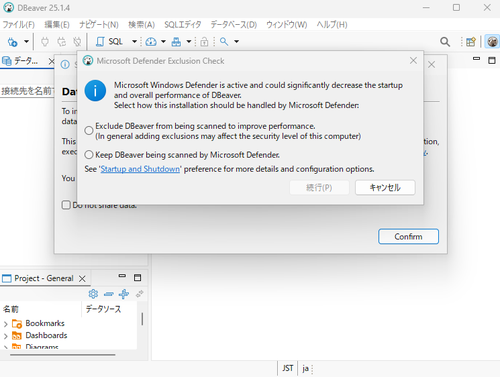This screenshot has width=500, height=377.
Task: Close the Project - General tab
Action: (x=82, y=279)
